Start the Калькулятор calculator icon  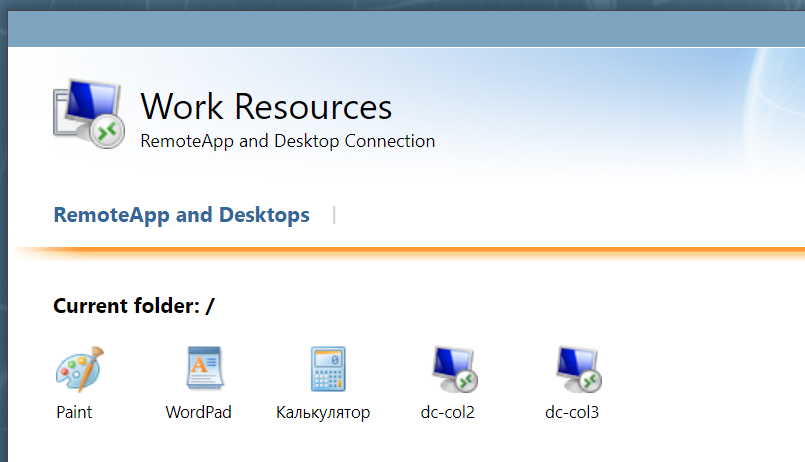click(328, 369)
